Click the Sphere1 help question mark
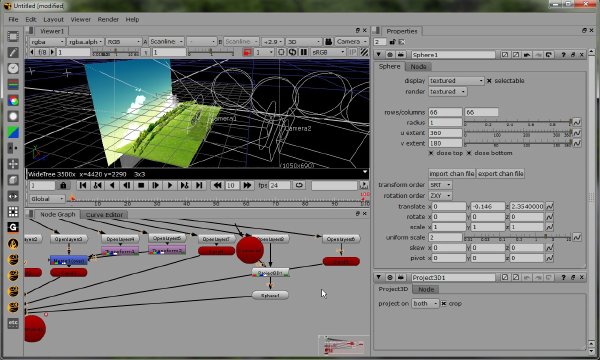 (563, 55)
